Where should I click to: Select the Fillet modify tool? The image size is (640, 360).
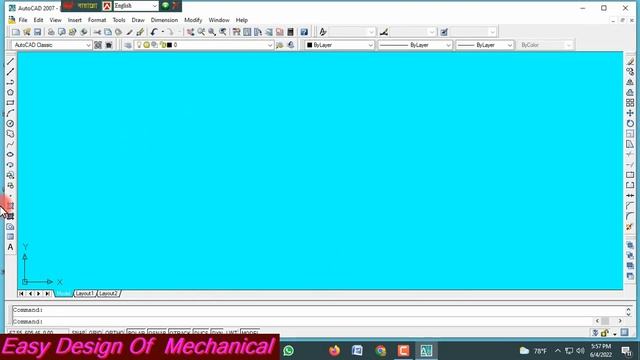pos(630,216)
